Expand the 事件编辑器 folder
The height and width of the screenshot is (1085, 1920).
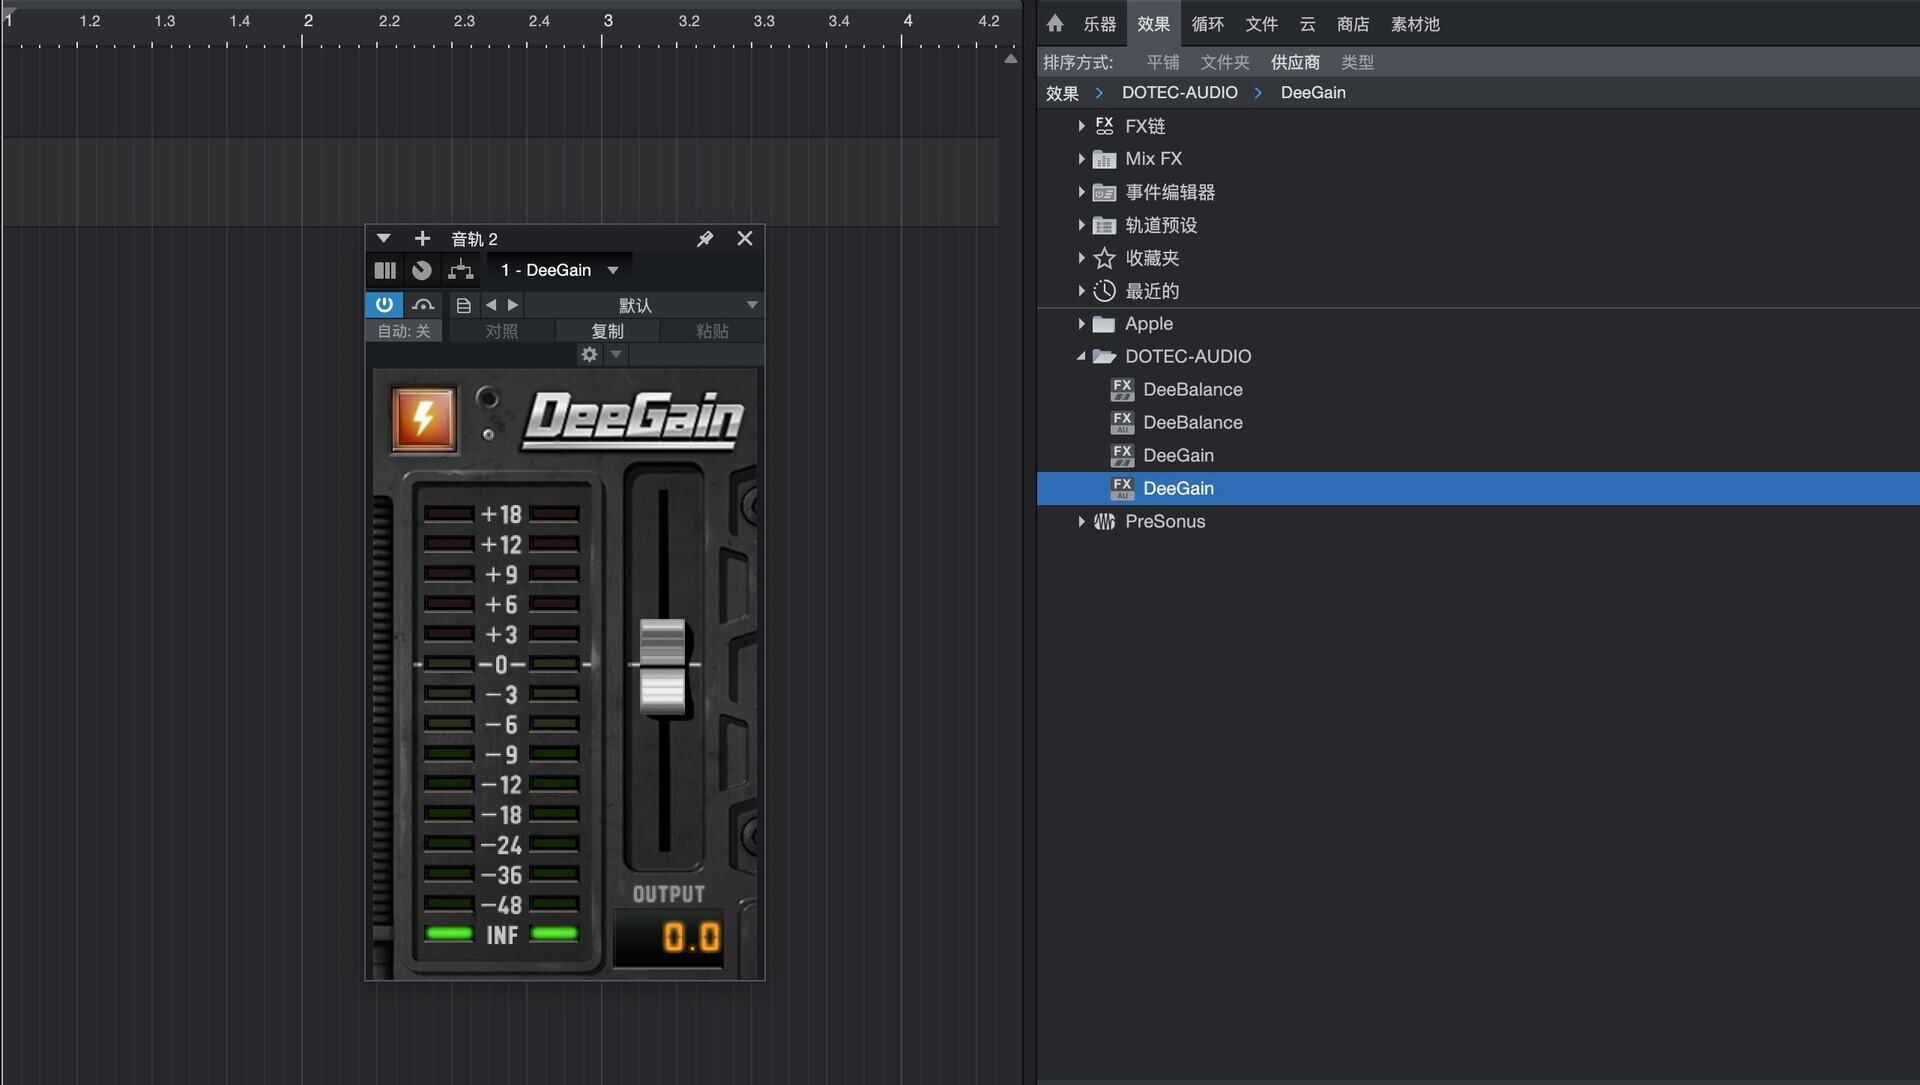pyautogui.click(x=1080, y=192)
